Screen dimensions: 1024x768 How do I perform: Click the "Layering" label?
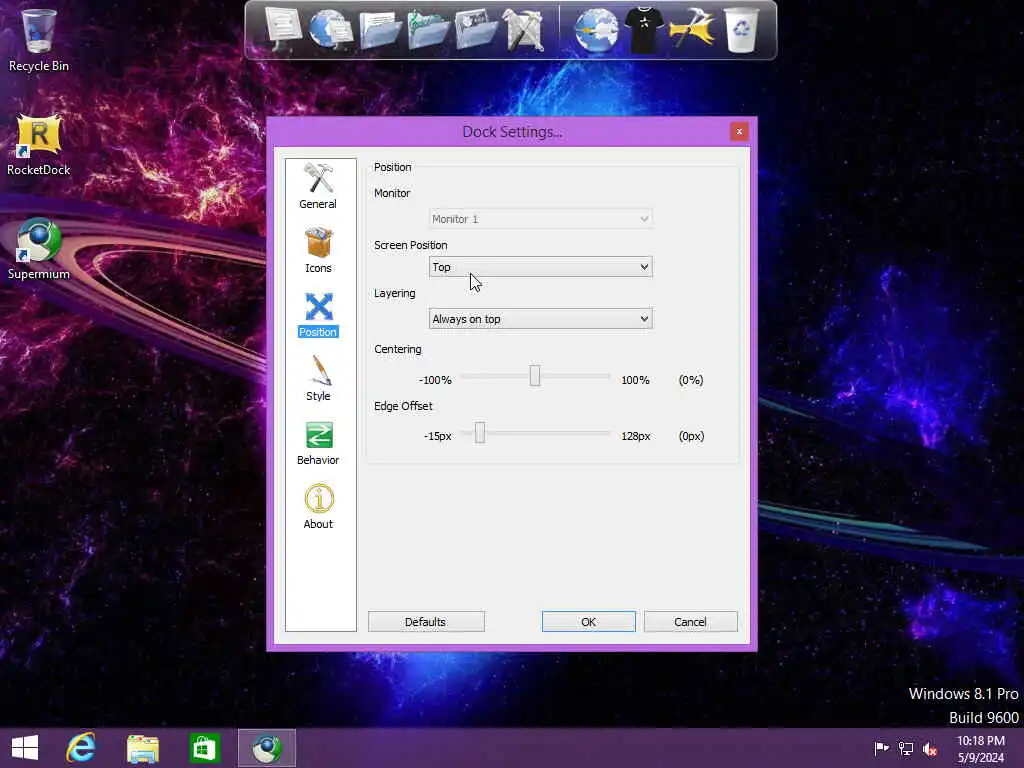click(394, 293)
